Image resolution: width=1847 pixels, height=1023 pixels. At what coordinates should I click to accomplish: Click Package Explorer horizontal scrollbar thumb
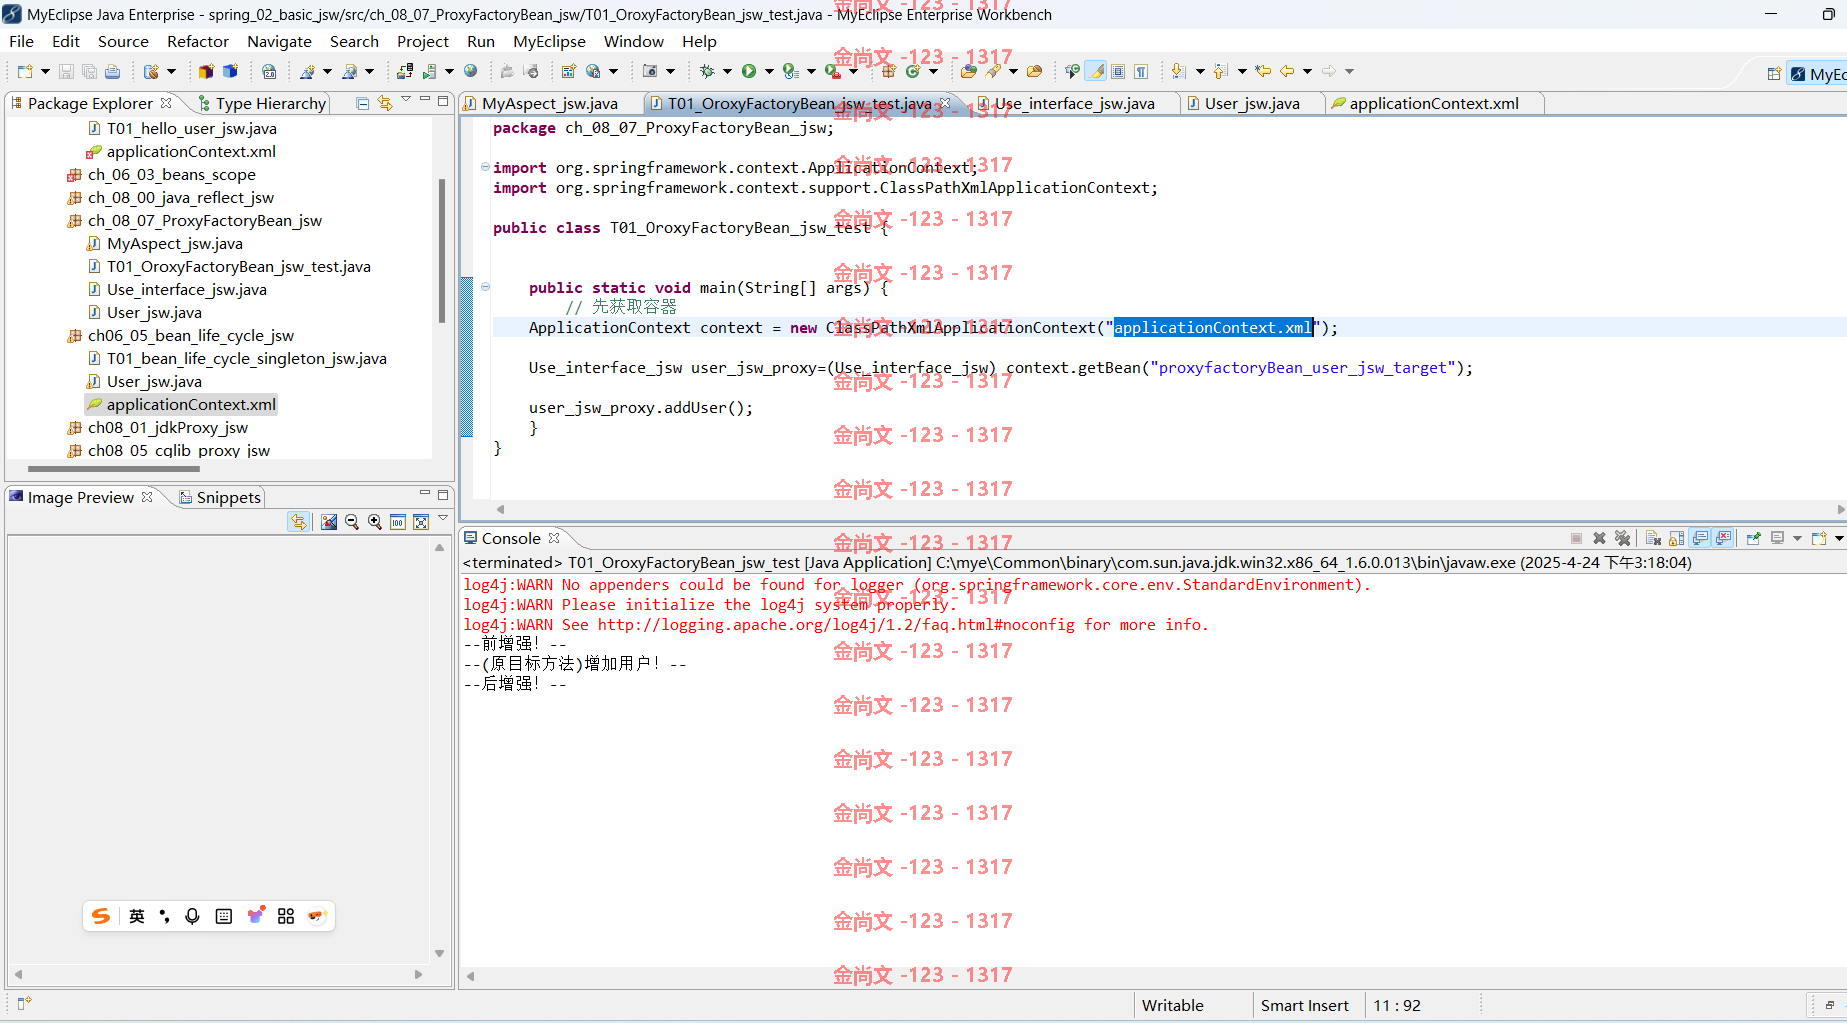[114, 468]
